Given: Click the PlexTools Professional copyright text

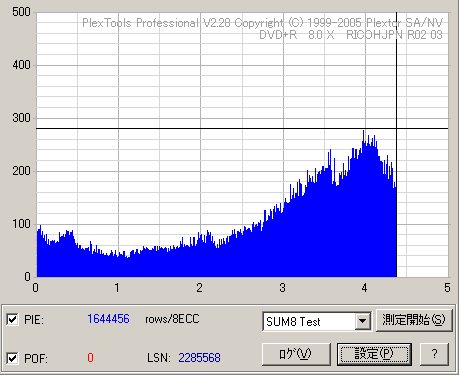Looking at the screenshot, I should [x=262, y=23].
